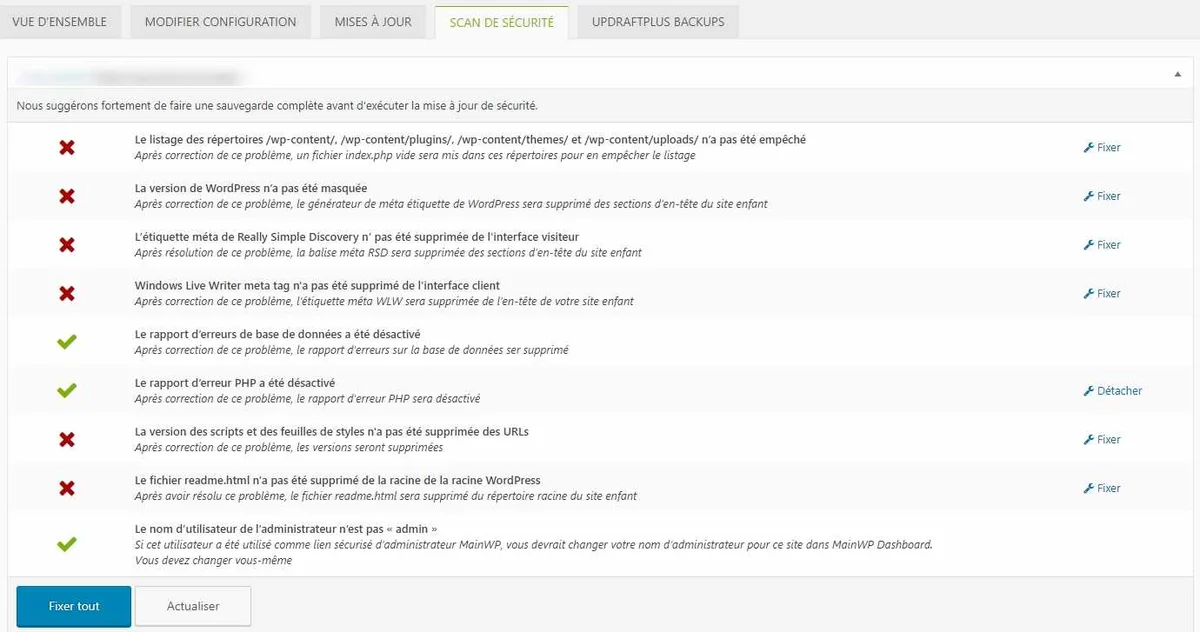Click red X beside readme.html row
Image resolution: width=1200 pixels, height=632 pixels.
click(66, 489)
